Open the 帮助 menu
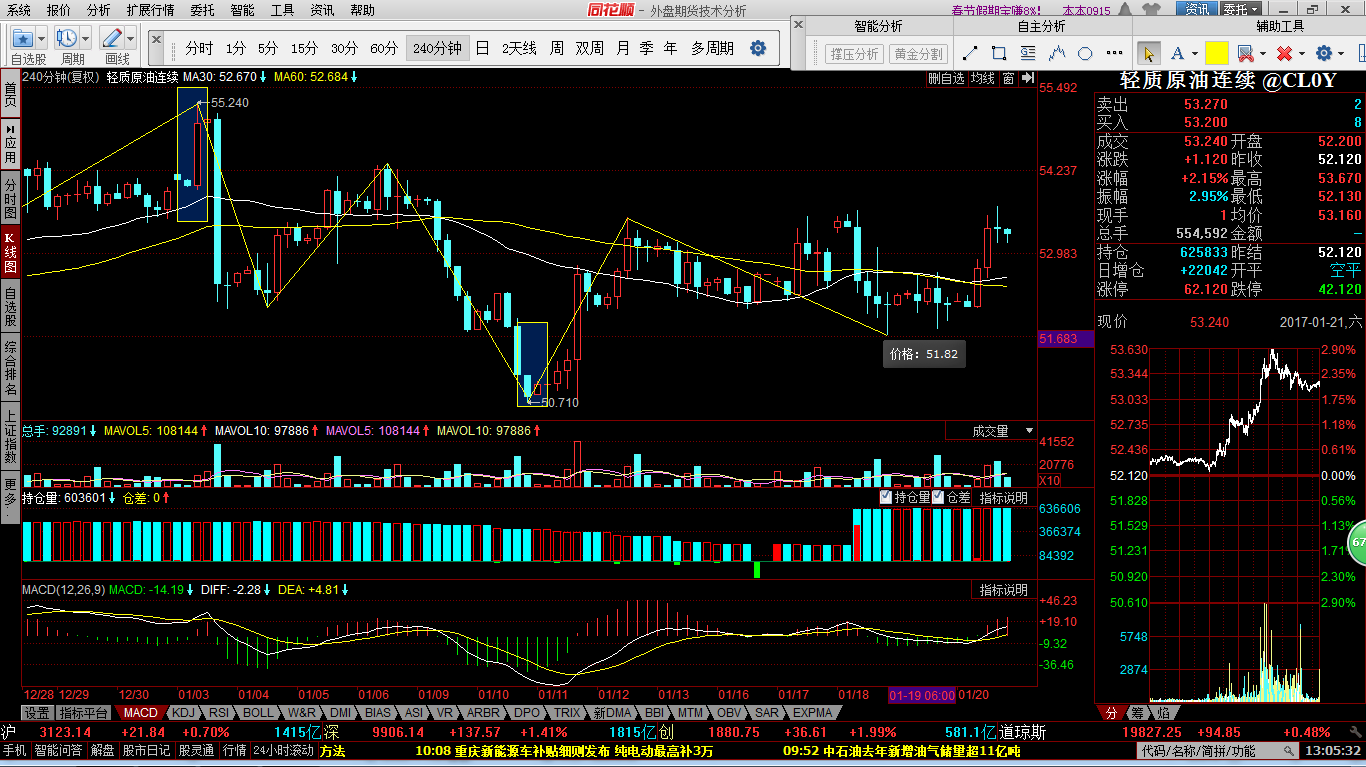This screenshot has height=767, width=1366. click(x=363, y=10)
